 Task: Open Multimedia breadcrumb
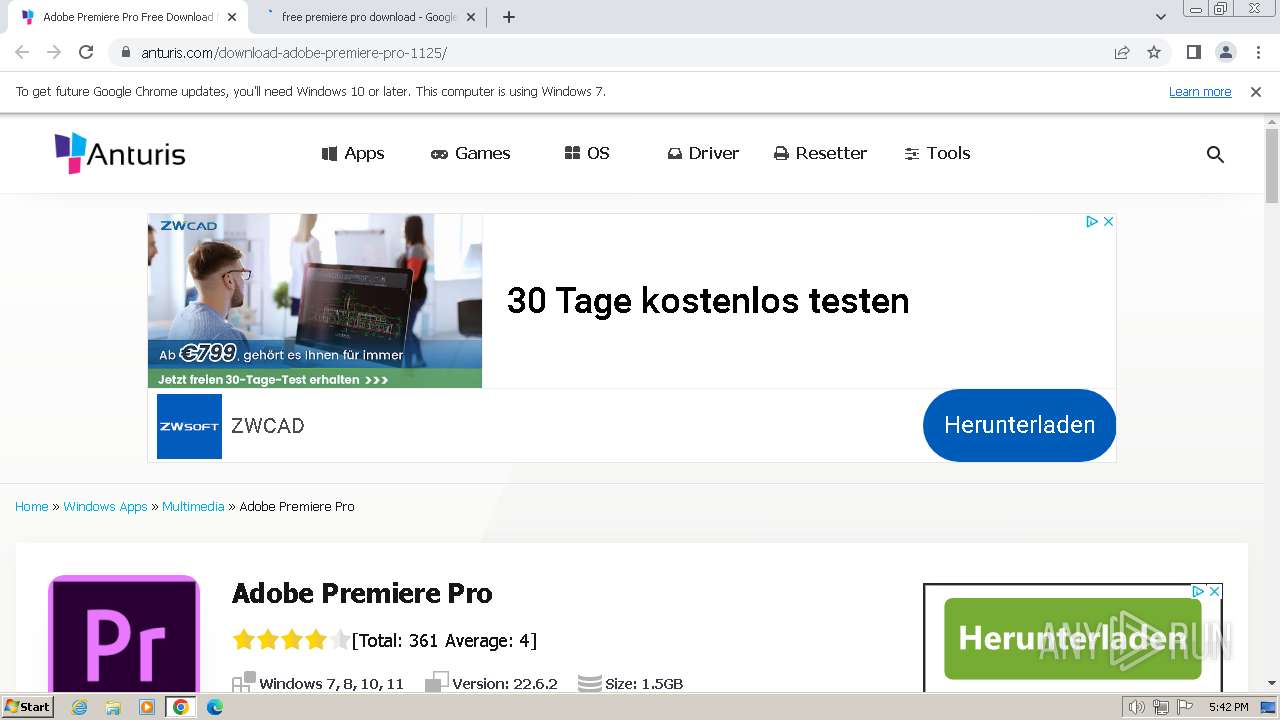(x=193, y=506)
